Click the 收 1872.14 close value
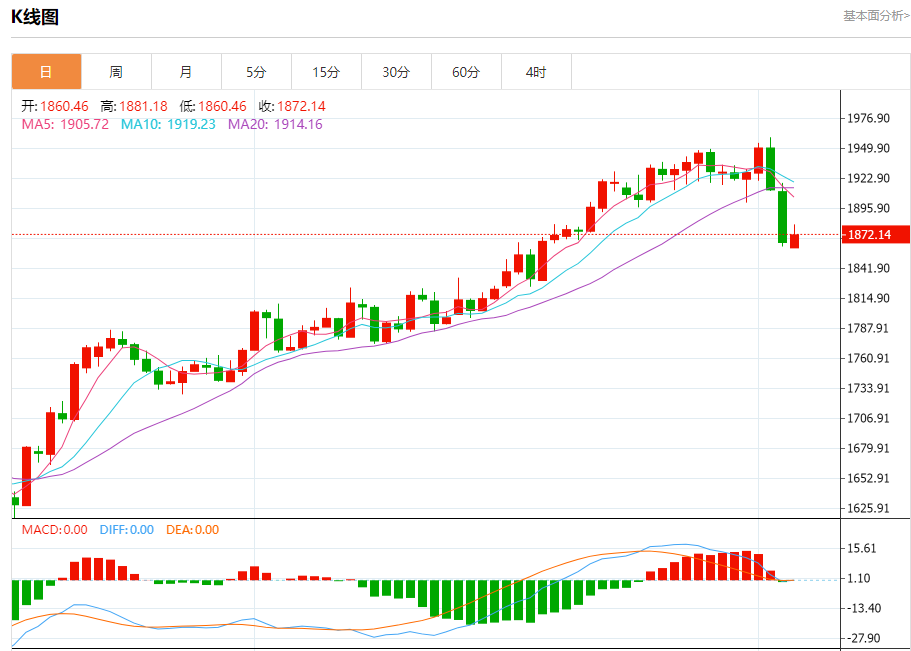This screenshot has height=651, width=911. pos(292,106)
